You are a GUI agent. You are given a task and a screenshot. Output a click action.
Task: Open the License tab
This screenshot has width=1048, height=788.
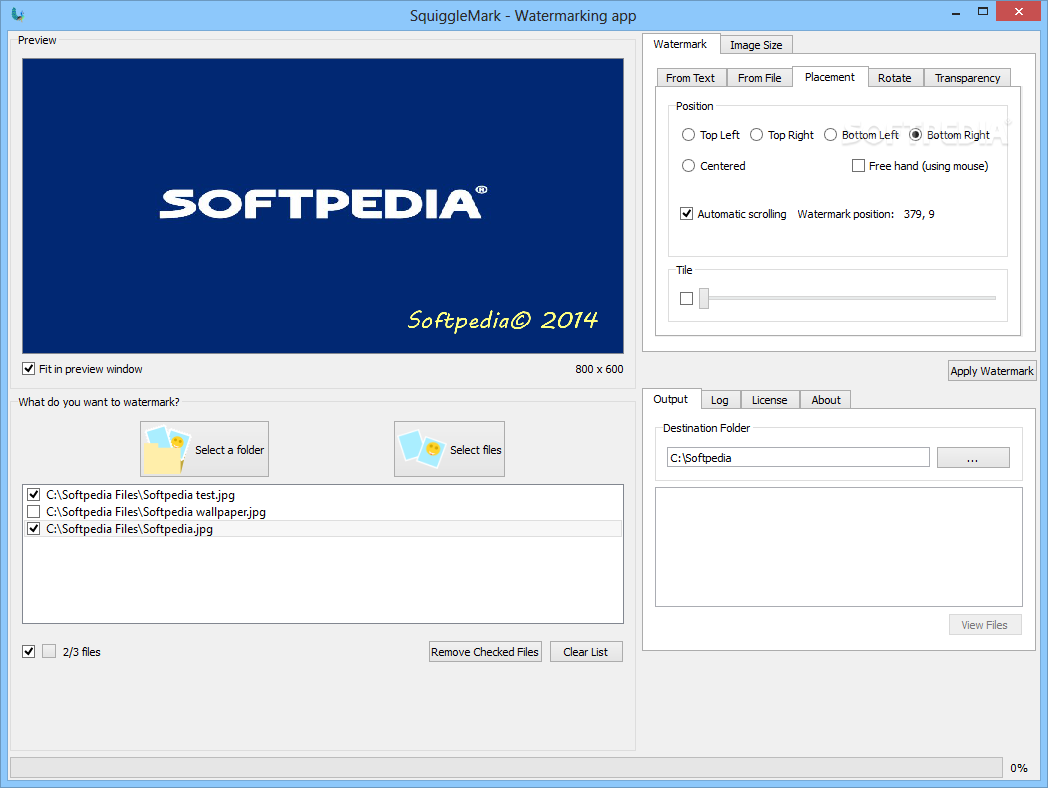[x=770, y=400]
